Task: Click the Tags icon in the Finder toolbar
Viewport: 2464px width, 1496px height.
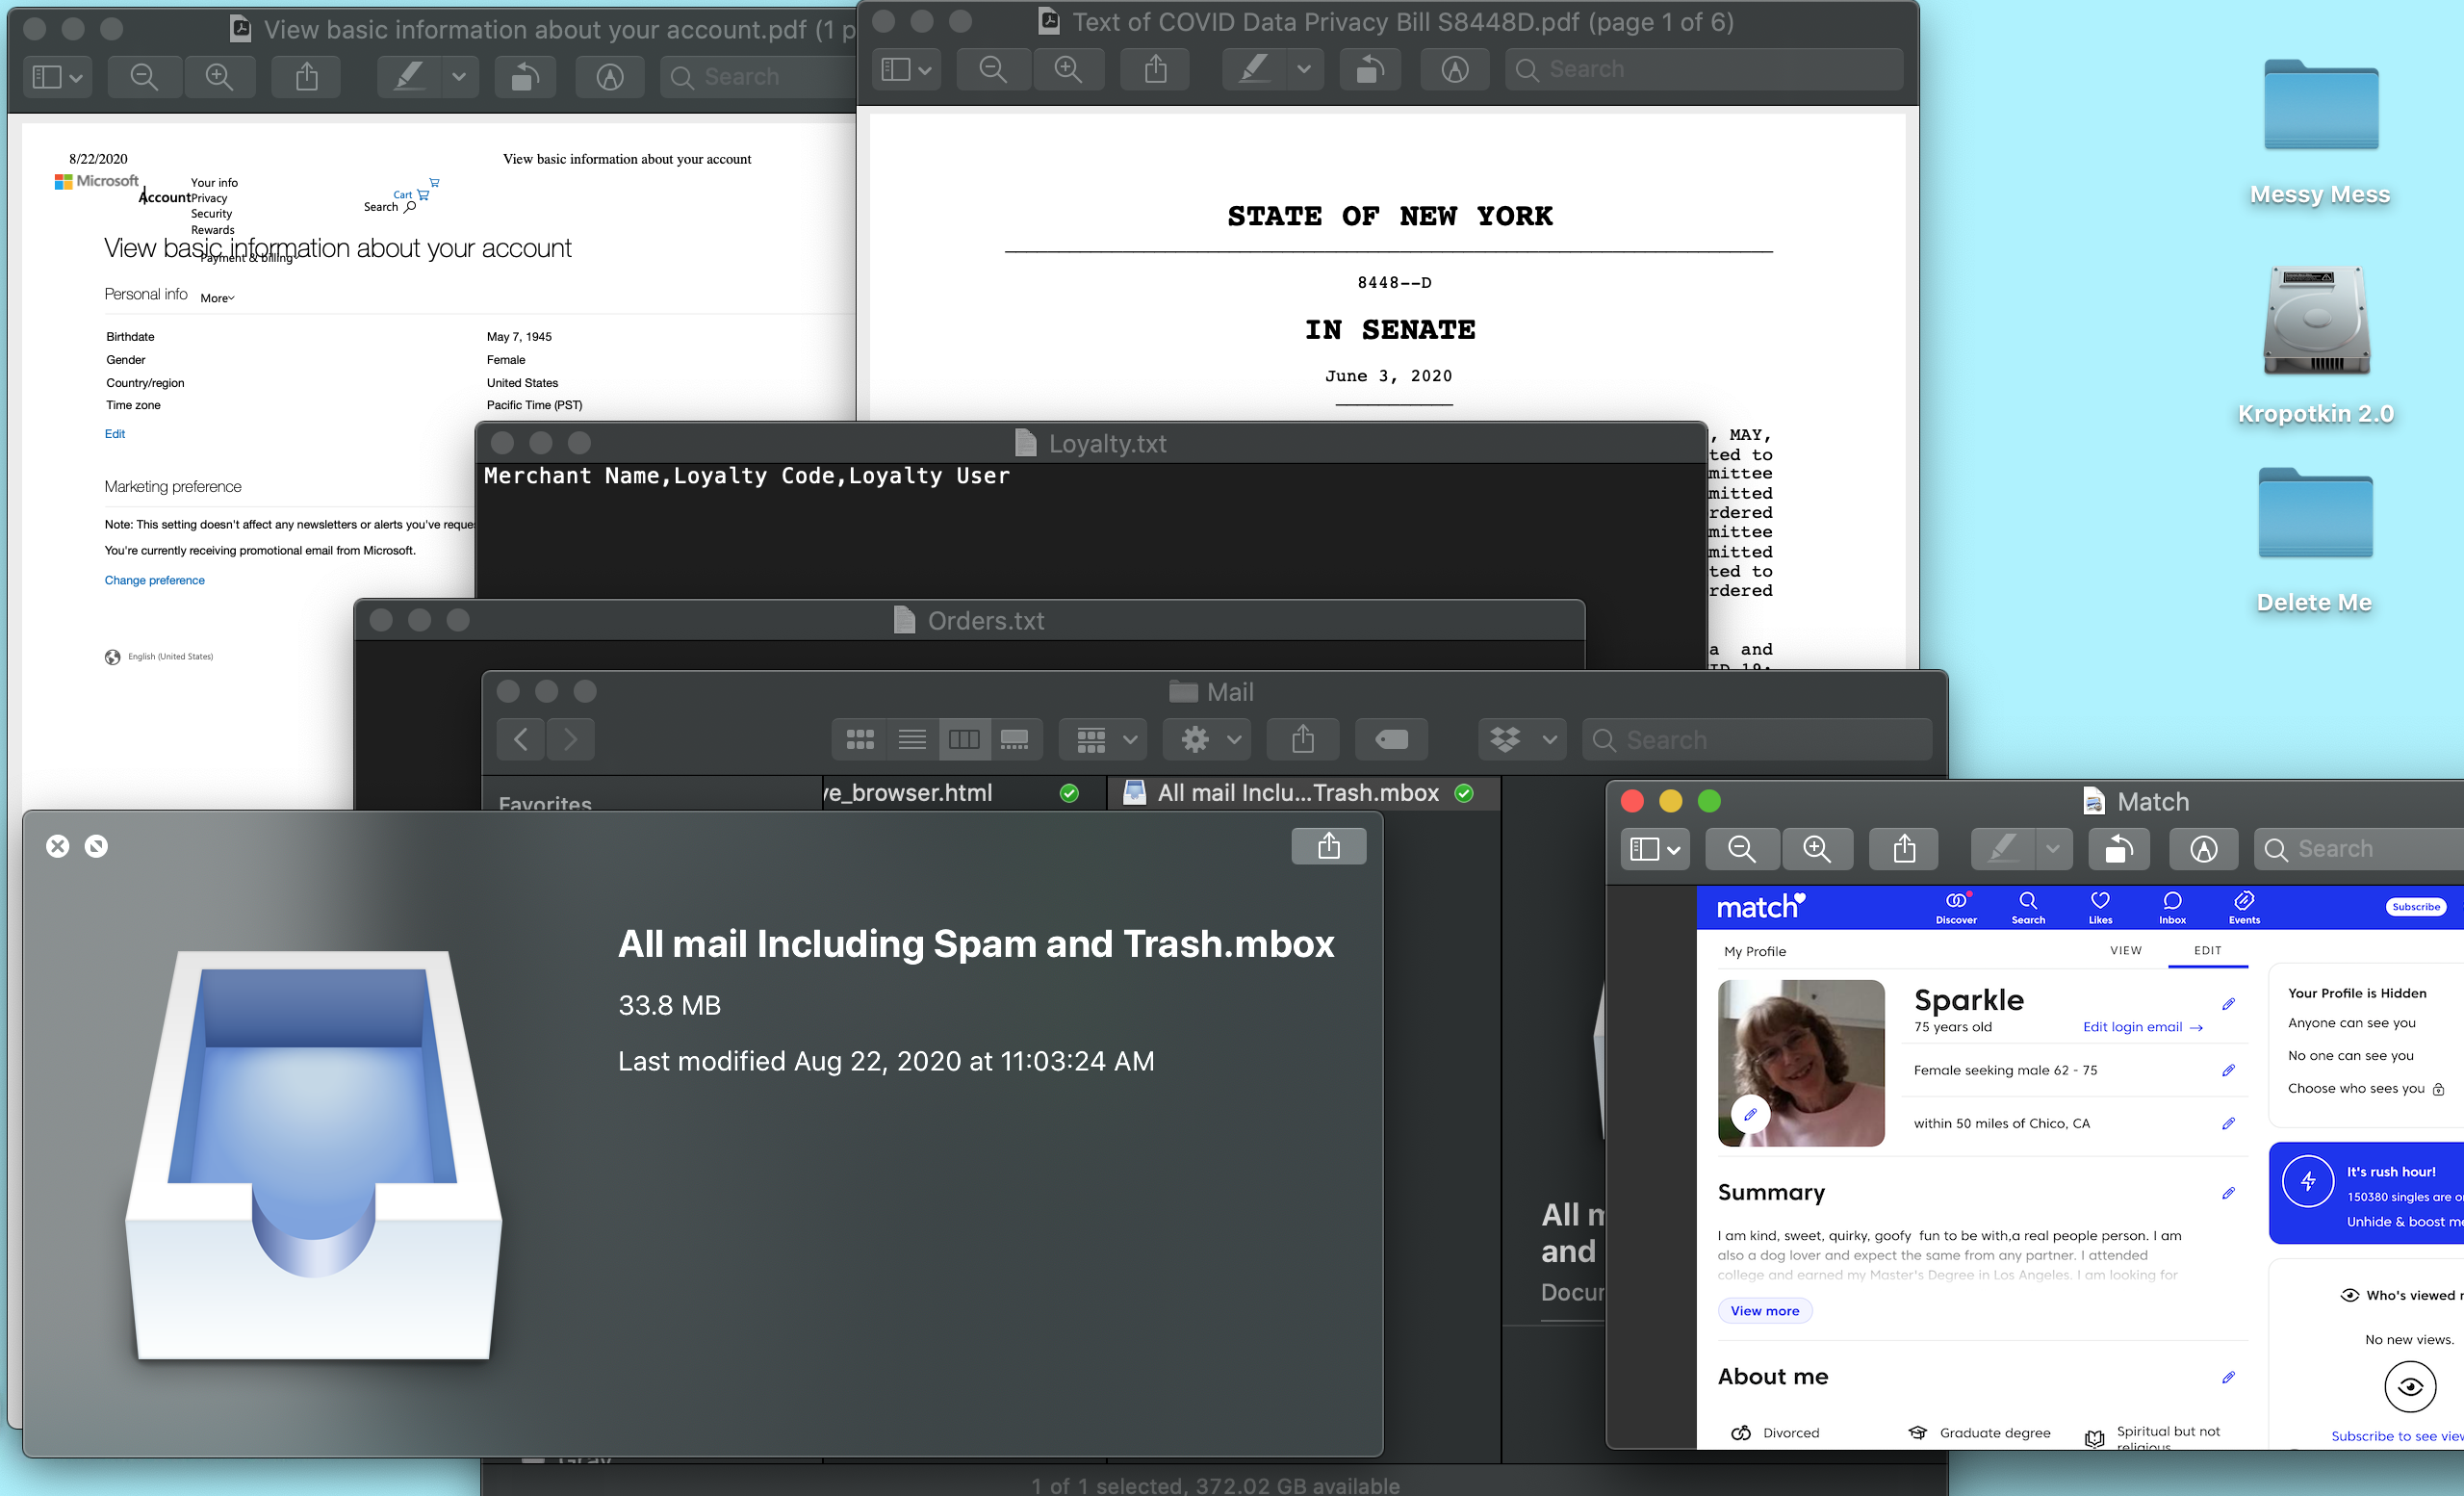Action: (1390, 739)
